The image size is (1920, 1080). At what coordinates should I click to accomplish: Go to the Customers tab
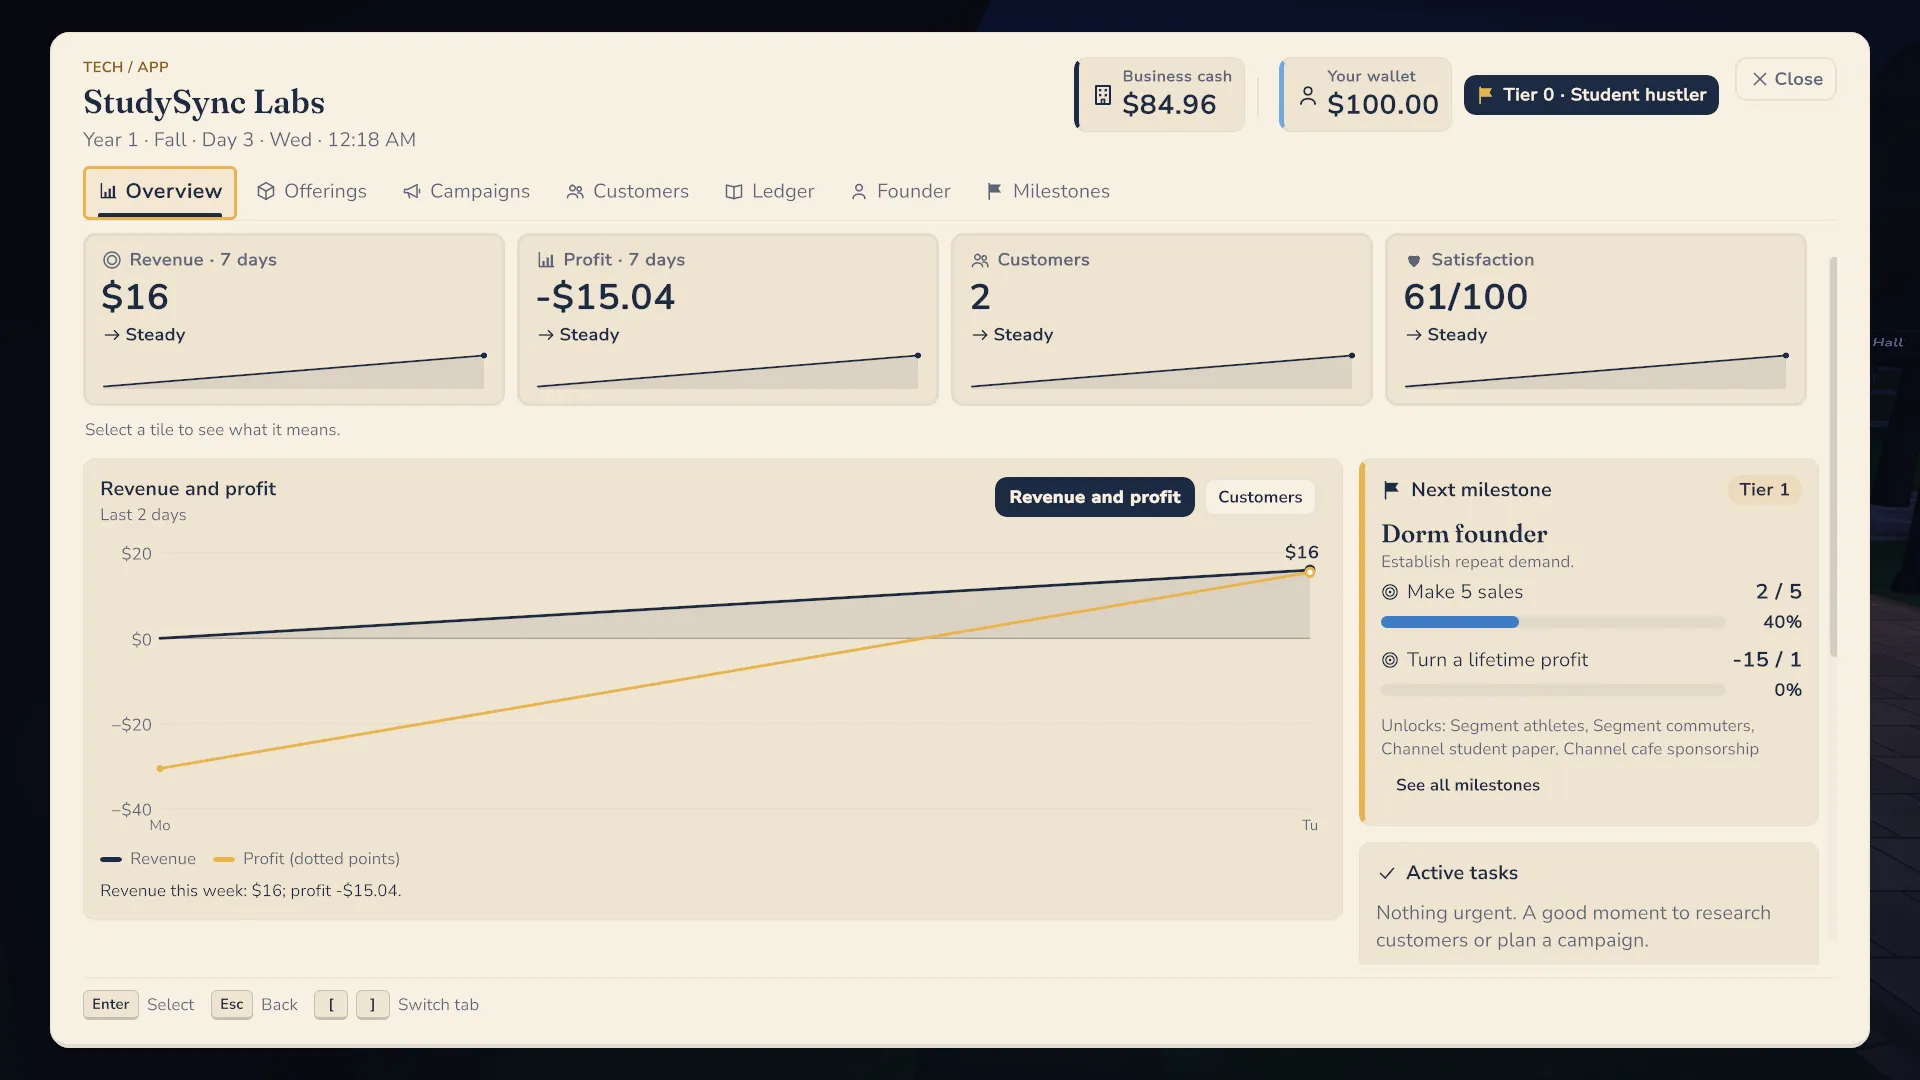point(627,192)
